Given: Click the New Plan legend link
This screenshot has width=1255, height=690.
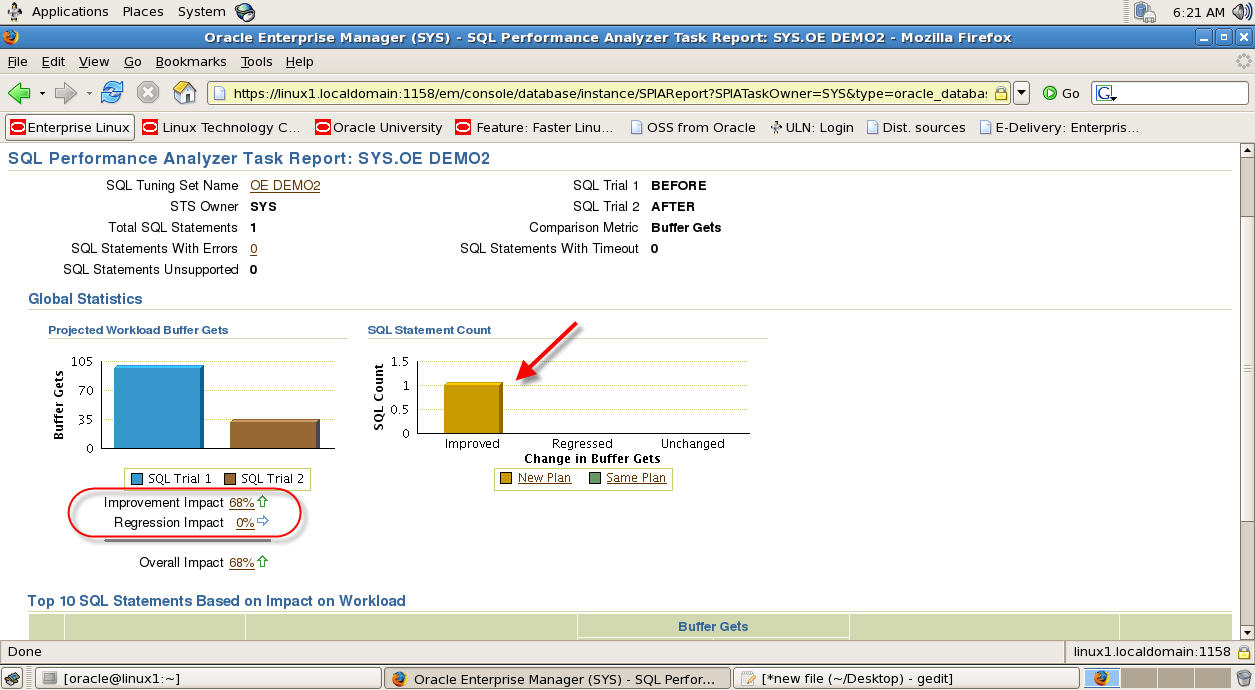Looking at the screenshot, I should 544,478.
